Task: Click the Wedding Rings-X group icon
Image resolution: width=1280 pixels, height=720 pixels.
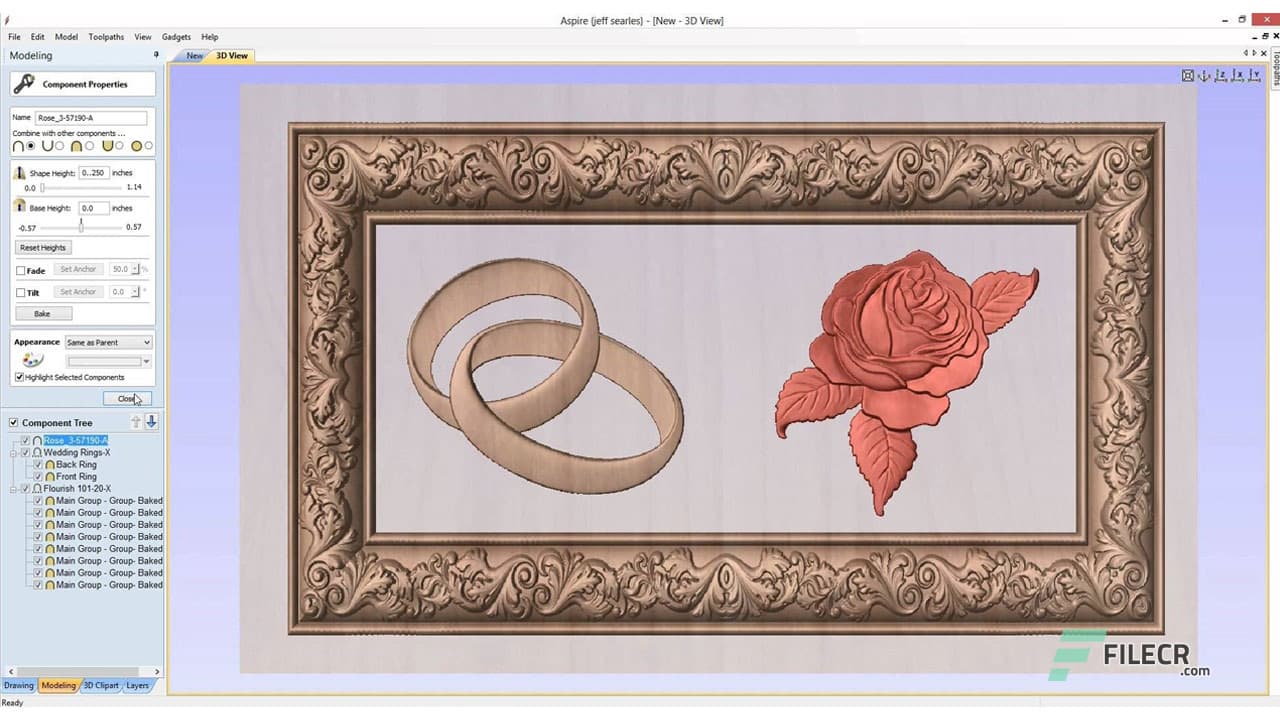Action: coord(38,452)
